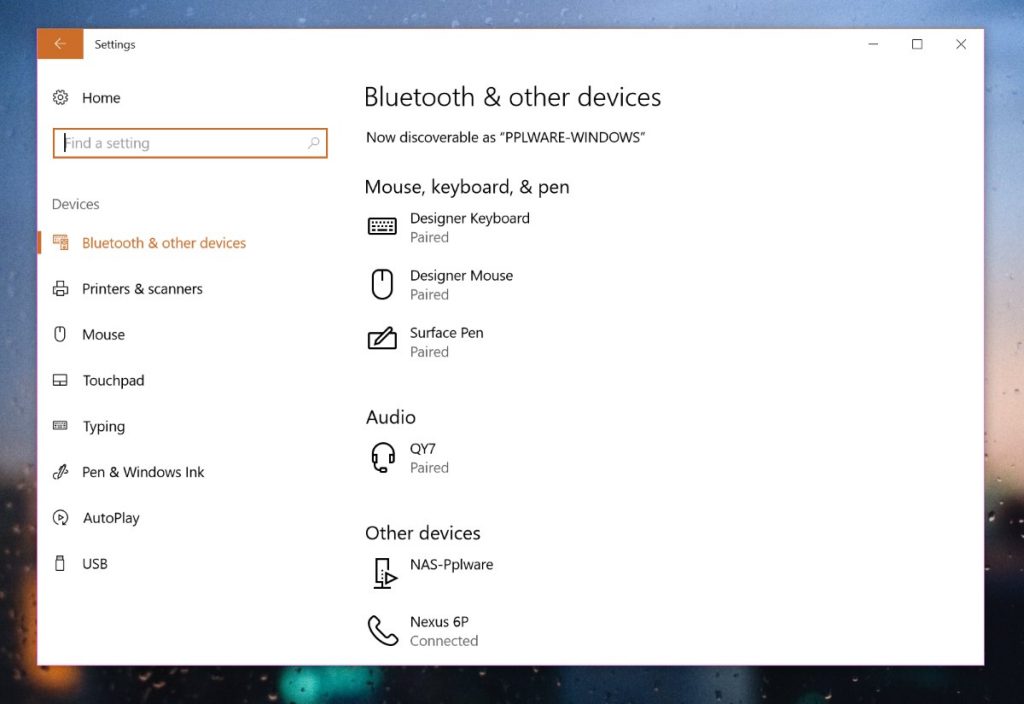Select the Nexus 6P phone icon
Image resolution: width=1024 pixels, height=704 pixels.
[382, 630]
